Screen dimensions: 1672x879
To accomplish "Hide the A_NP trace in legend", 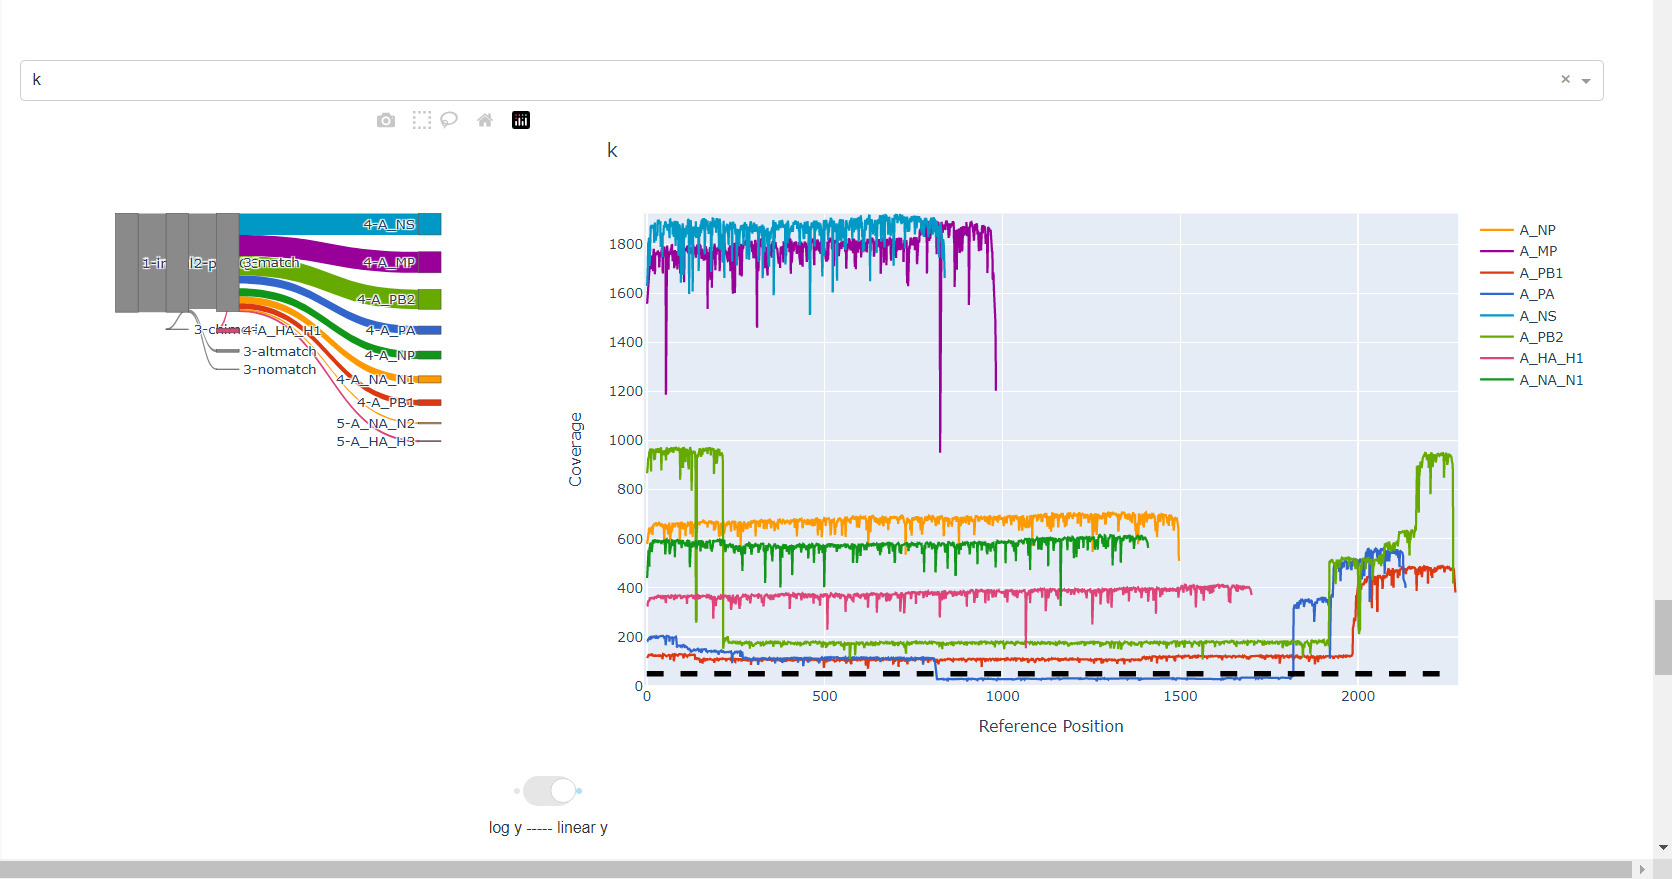I will [x=1537, y=230].
